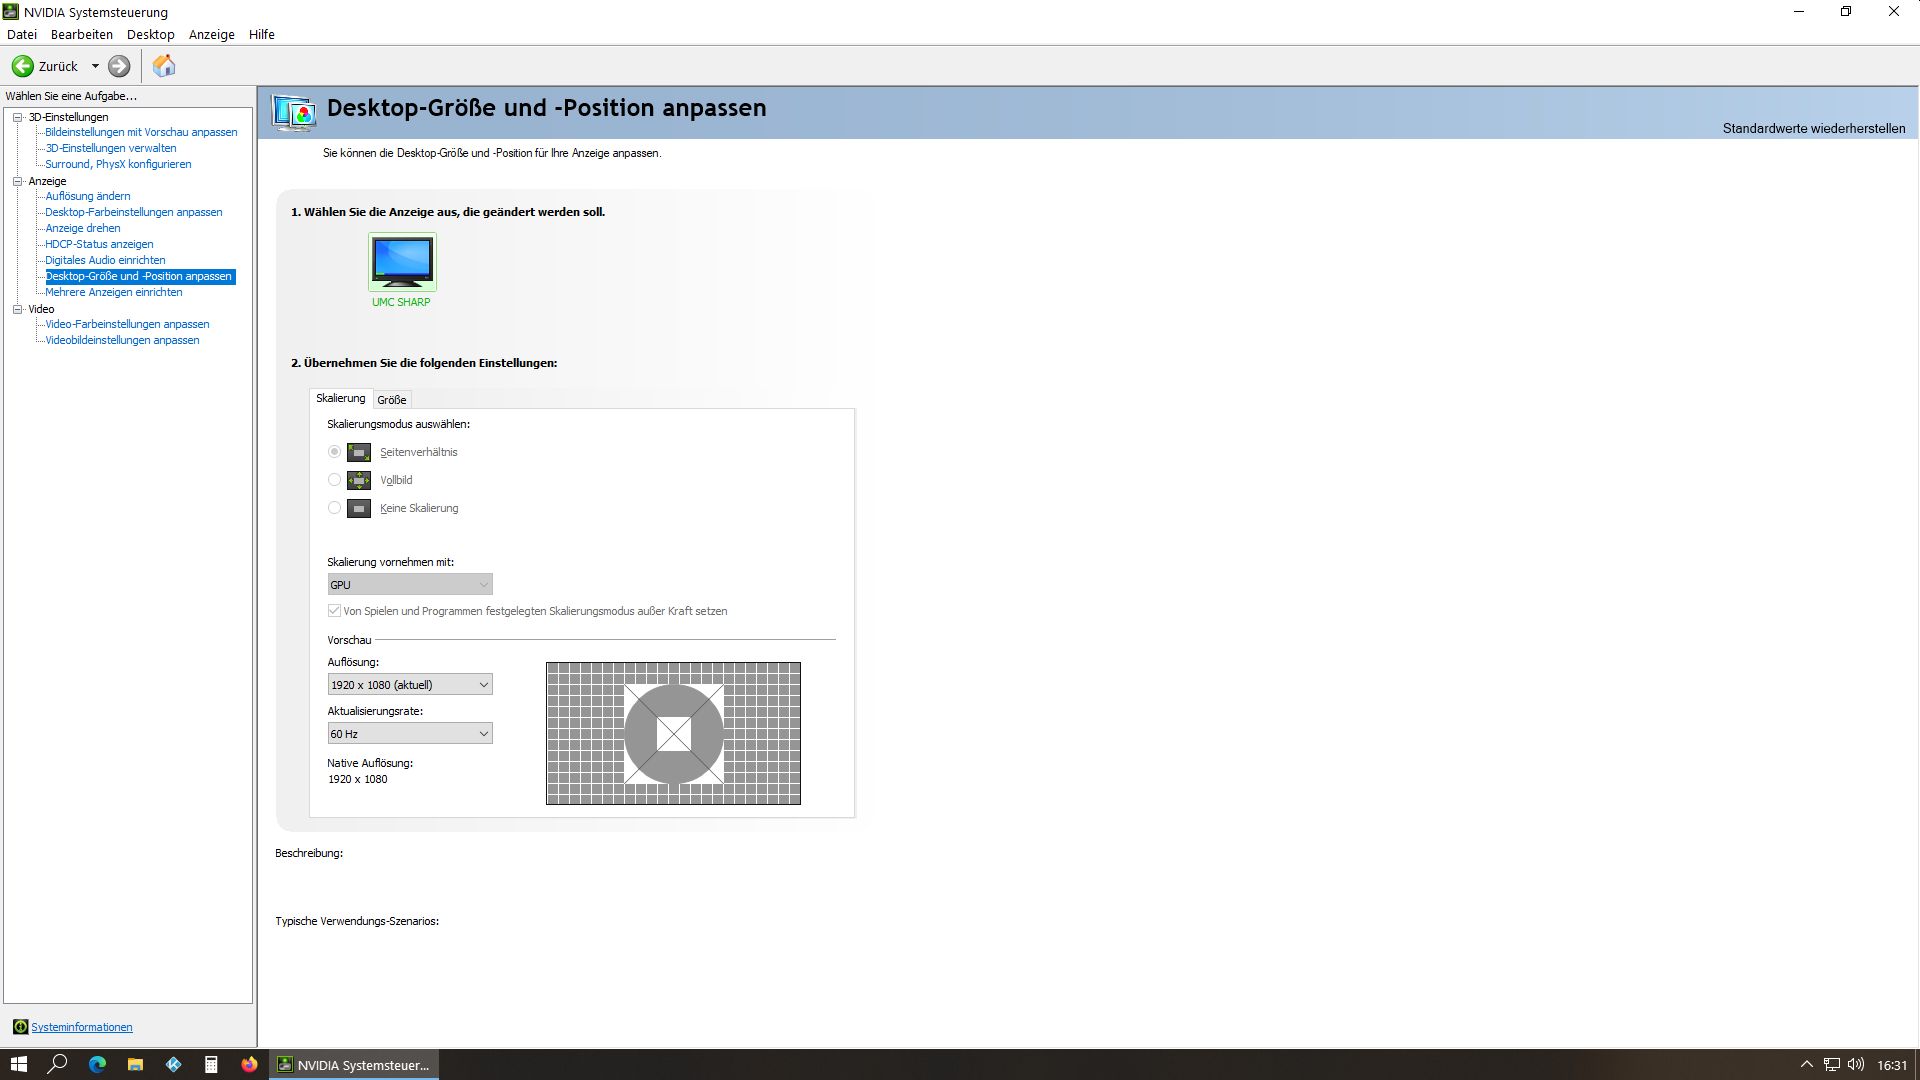
Task: Open Bildeinstellungen mit Vorschau anpassen
Action: (x=141, y=132)
